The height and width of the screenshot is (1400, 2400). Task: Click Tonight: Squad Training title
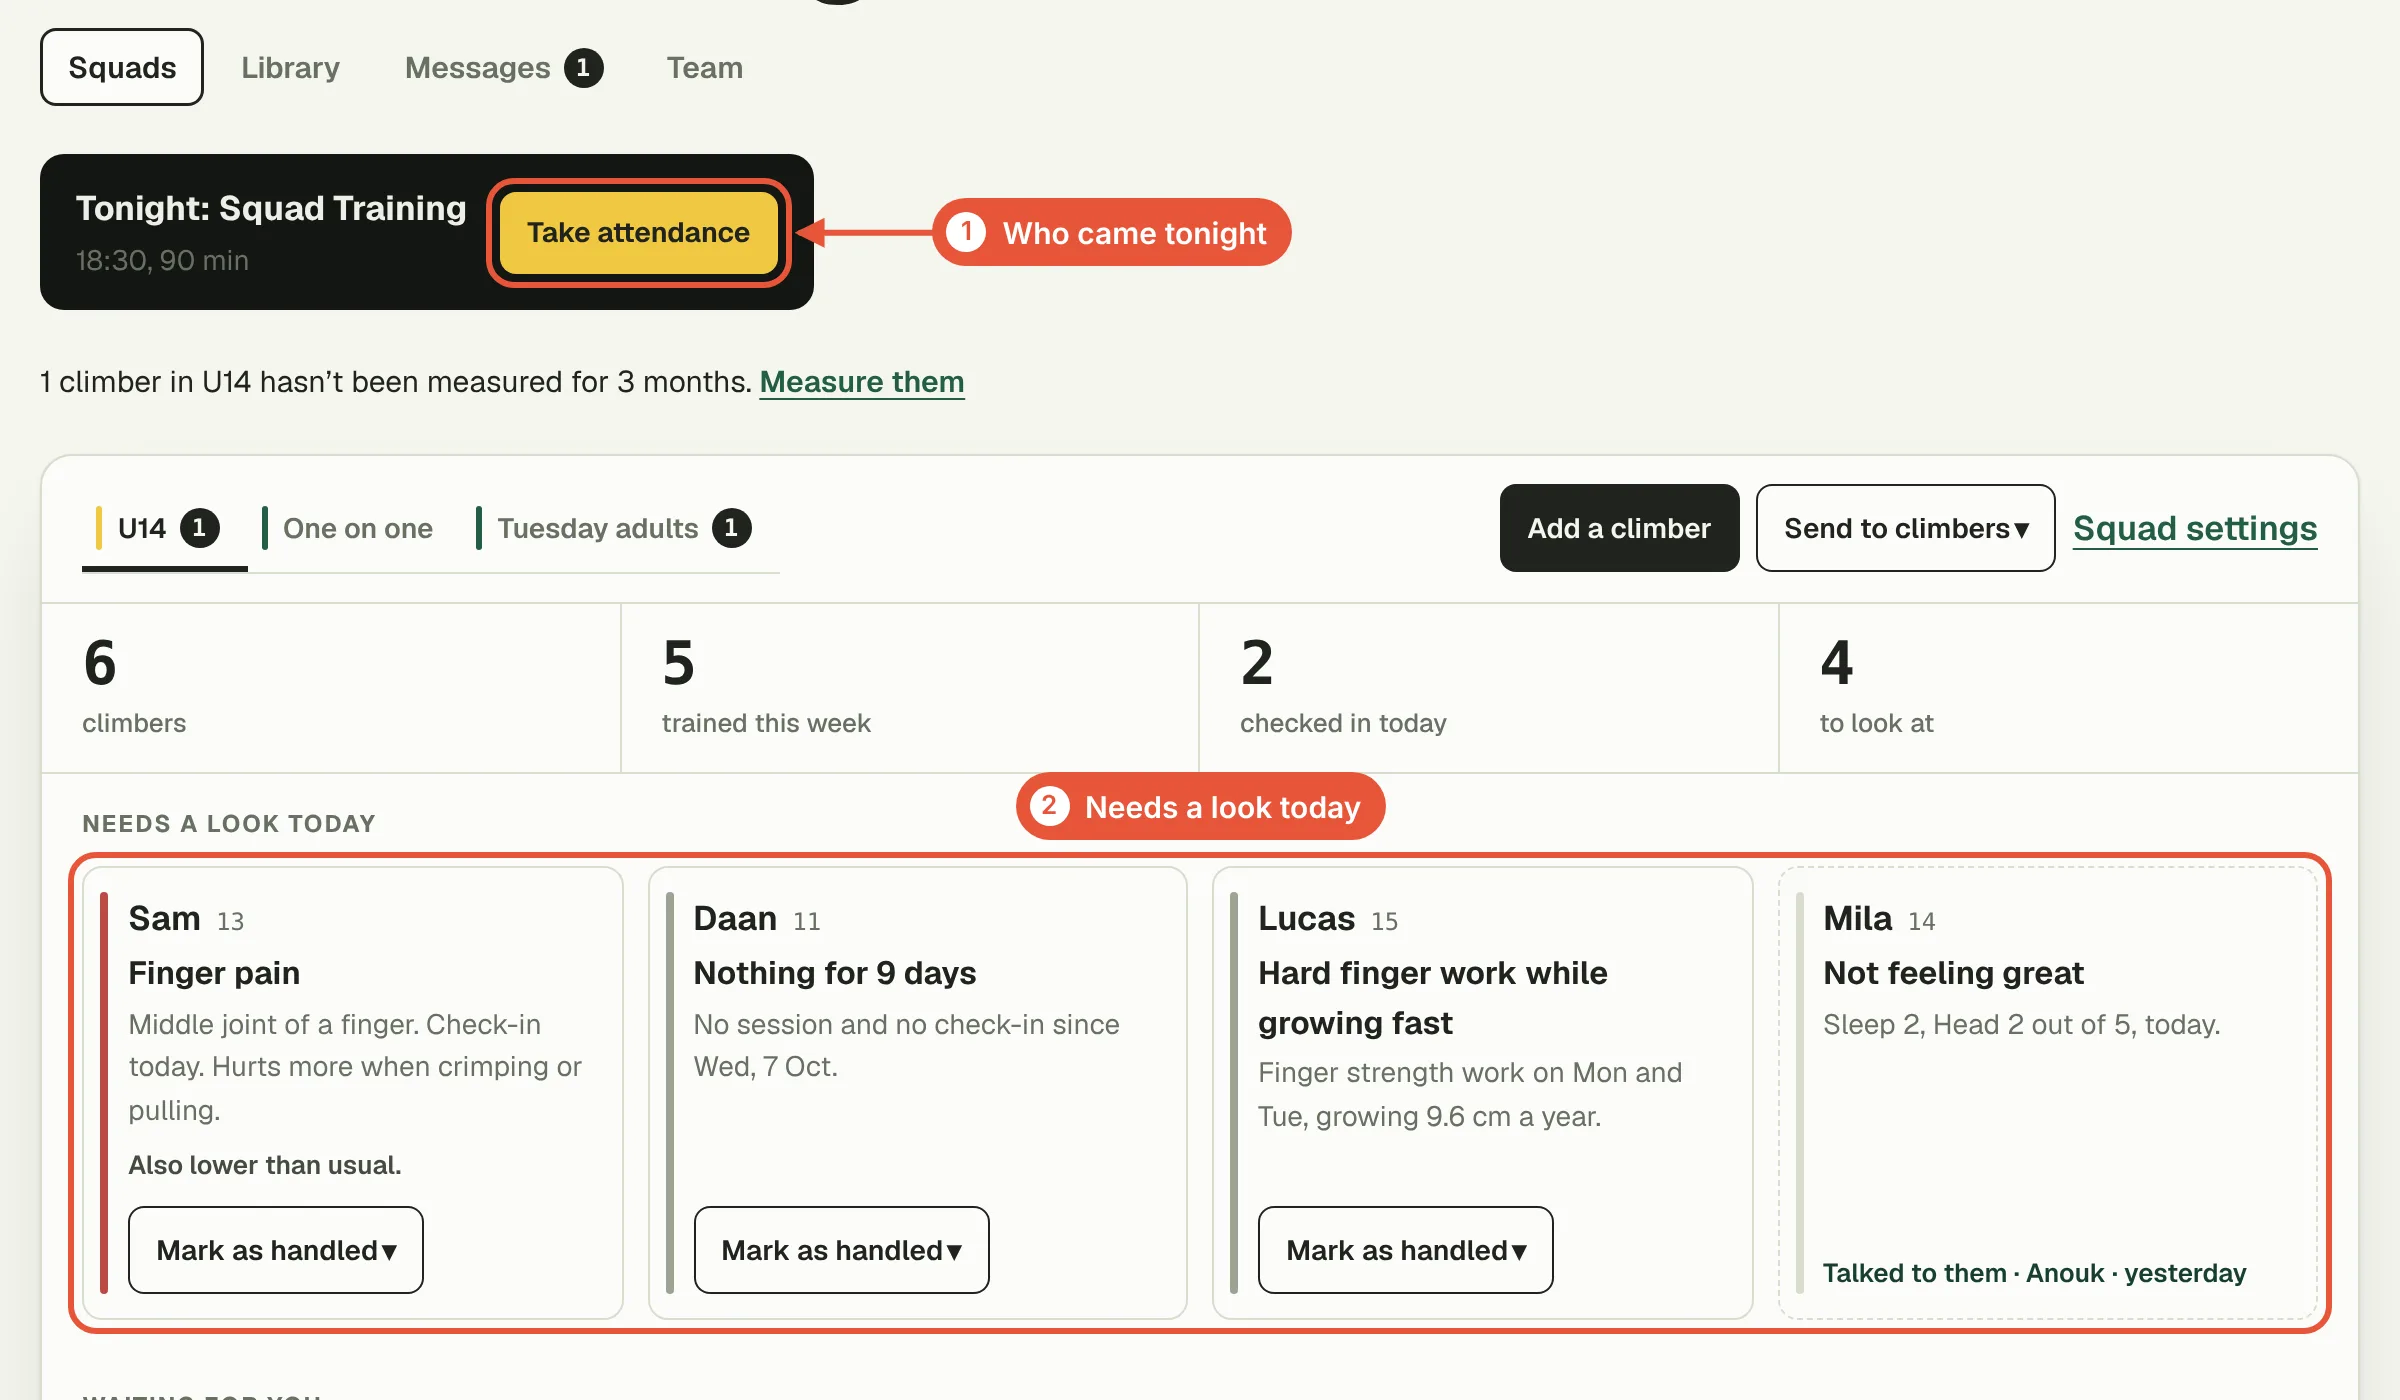click(x=271, y=208)
